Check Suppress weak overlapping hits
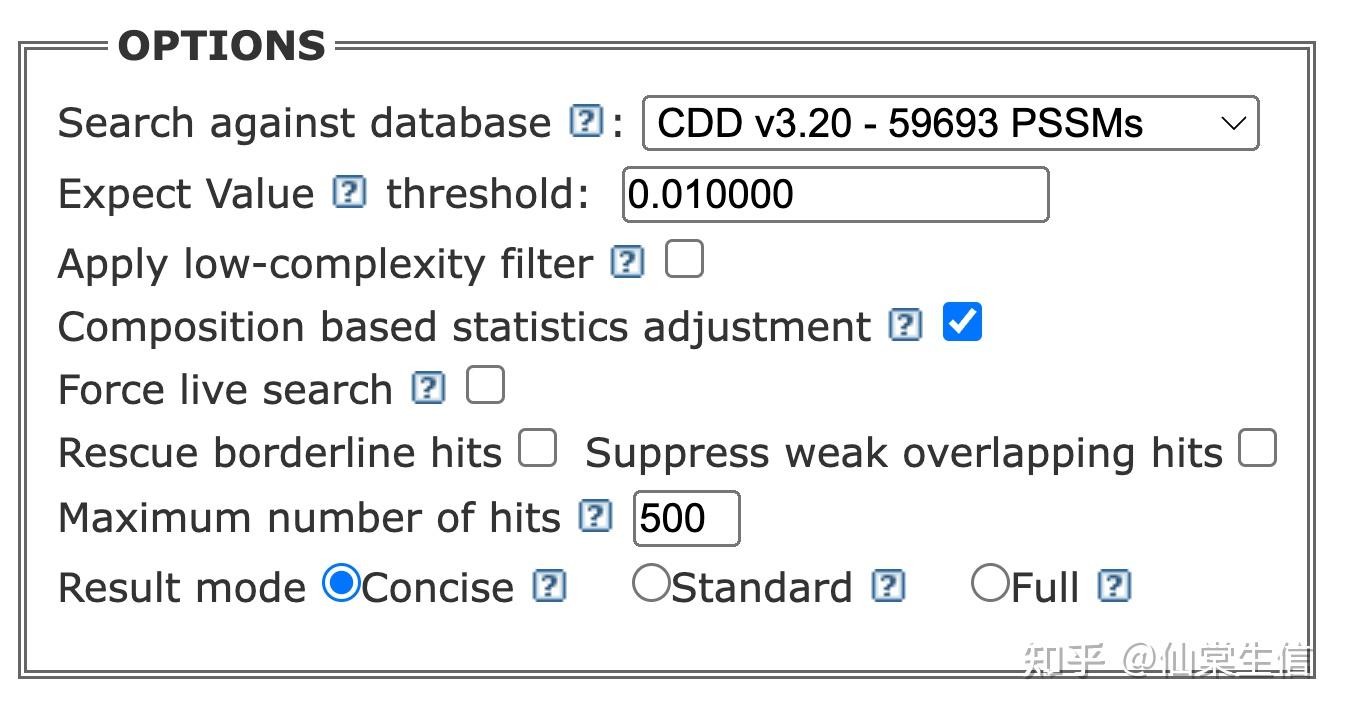The width and height of the screenshot is (1348, 716). pyautogui.click(x=1257, y=449)
